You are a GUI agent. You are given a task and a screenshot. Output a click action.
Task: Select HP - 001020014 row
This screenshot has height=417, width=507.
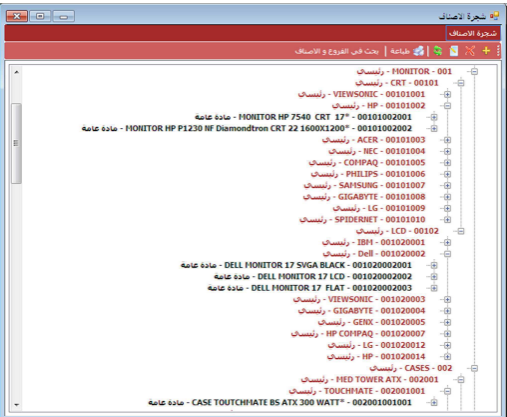tap(376, 357)
